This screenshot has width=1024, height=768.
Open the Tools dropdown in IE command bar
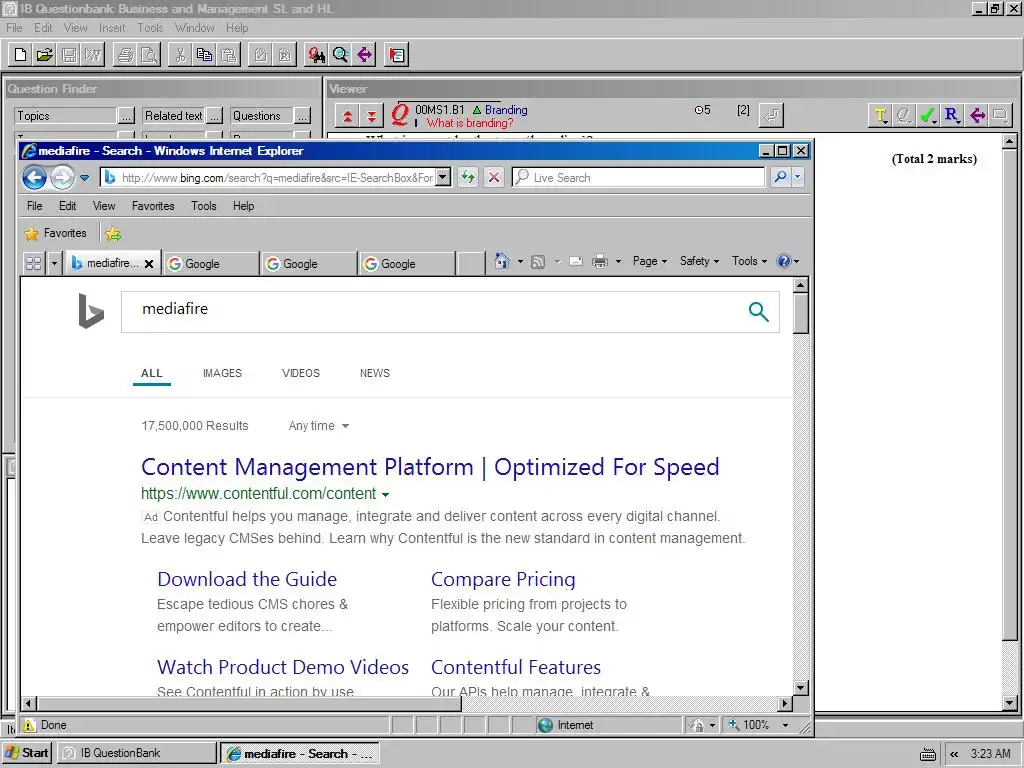click(x=750, y=261)
